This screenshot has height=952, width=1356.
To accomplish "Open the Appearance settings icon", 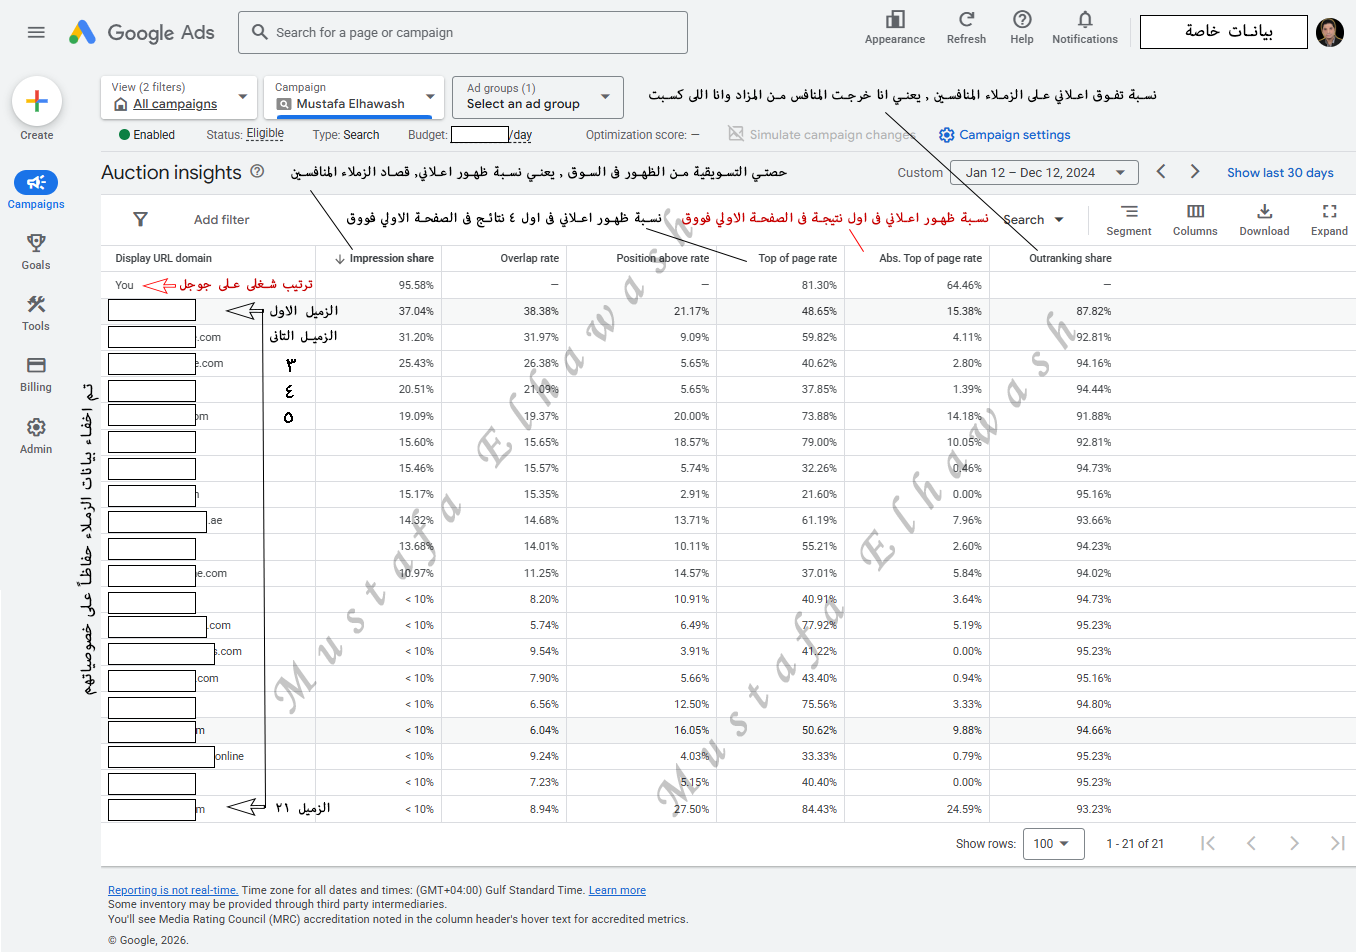I will point(895,20).
